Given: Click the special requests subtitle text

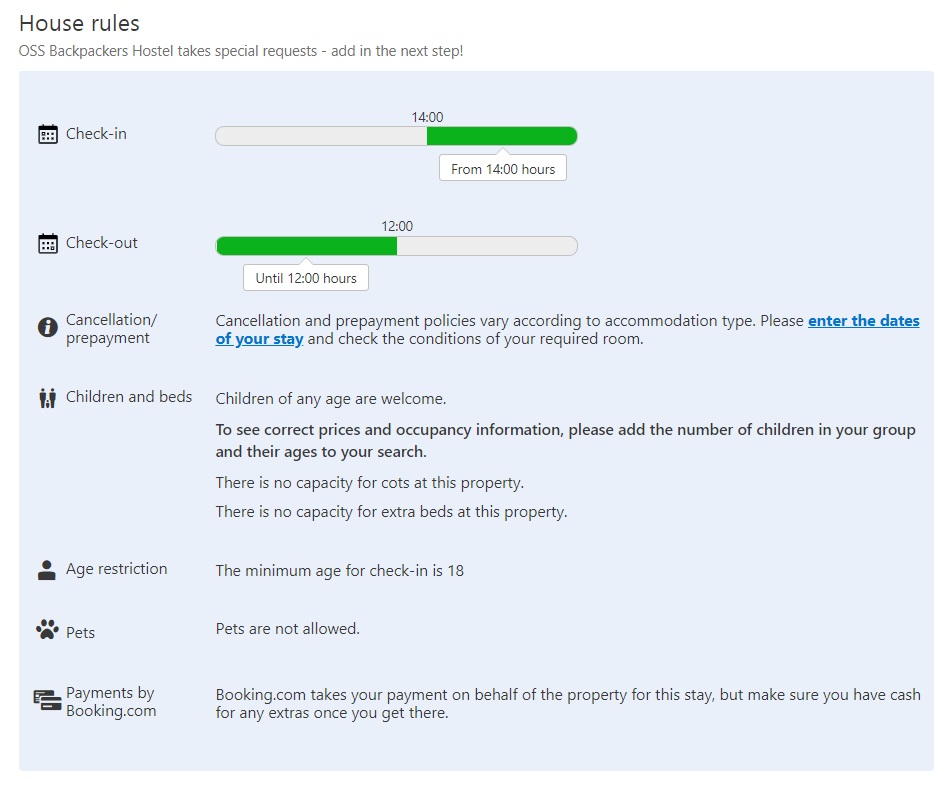Looking at the screenshot, I should point(241,50).
